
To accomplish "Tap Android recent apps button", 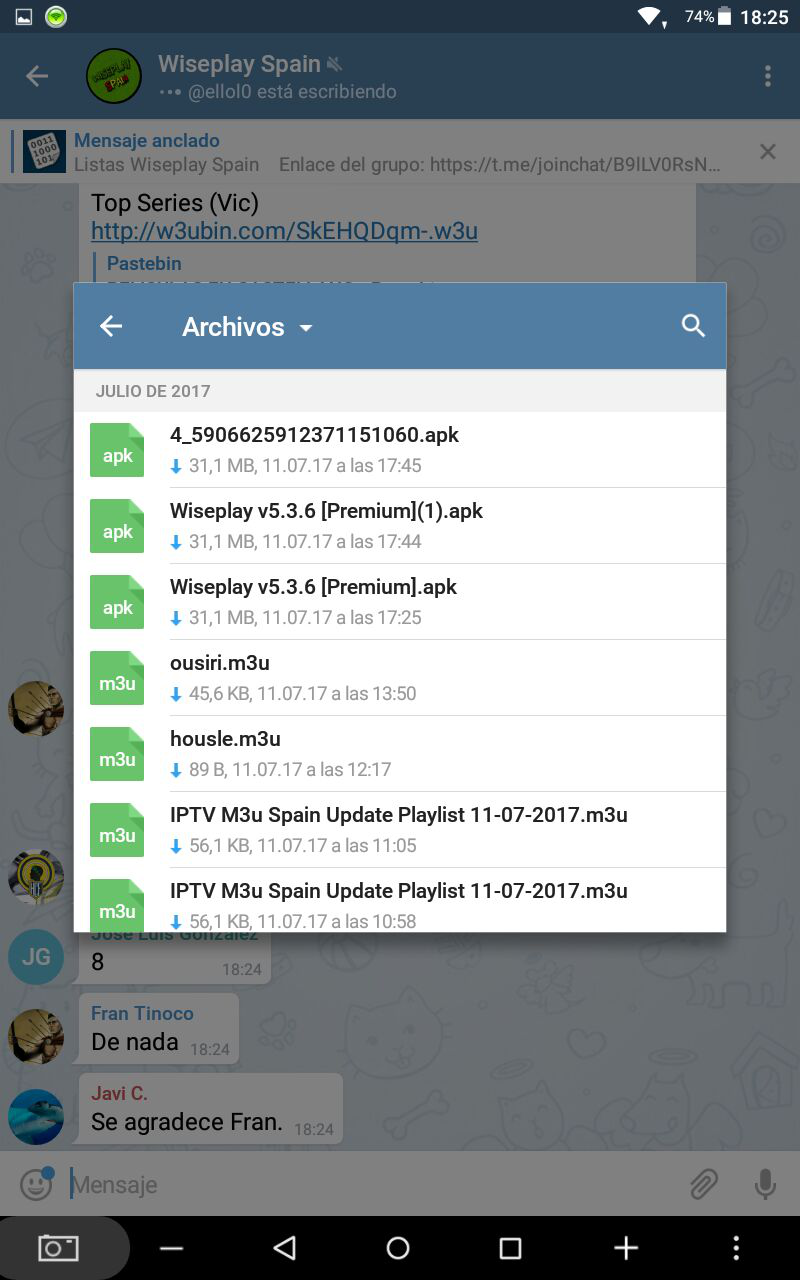I will click(x=510, y=1248).
